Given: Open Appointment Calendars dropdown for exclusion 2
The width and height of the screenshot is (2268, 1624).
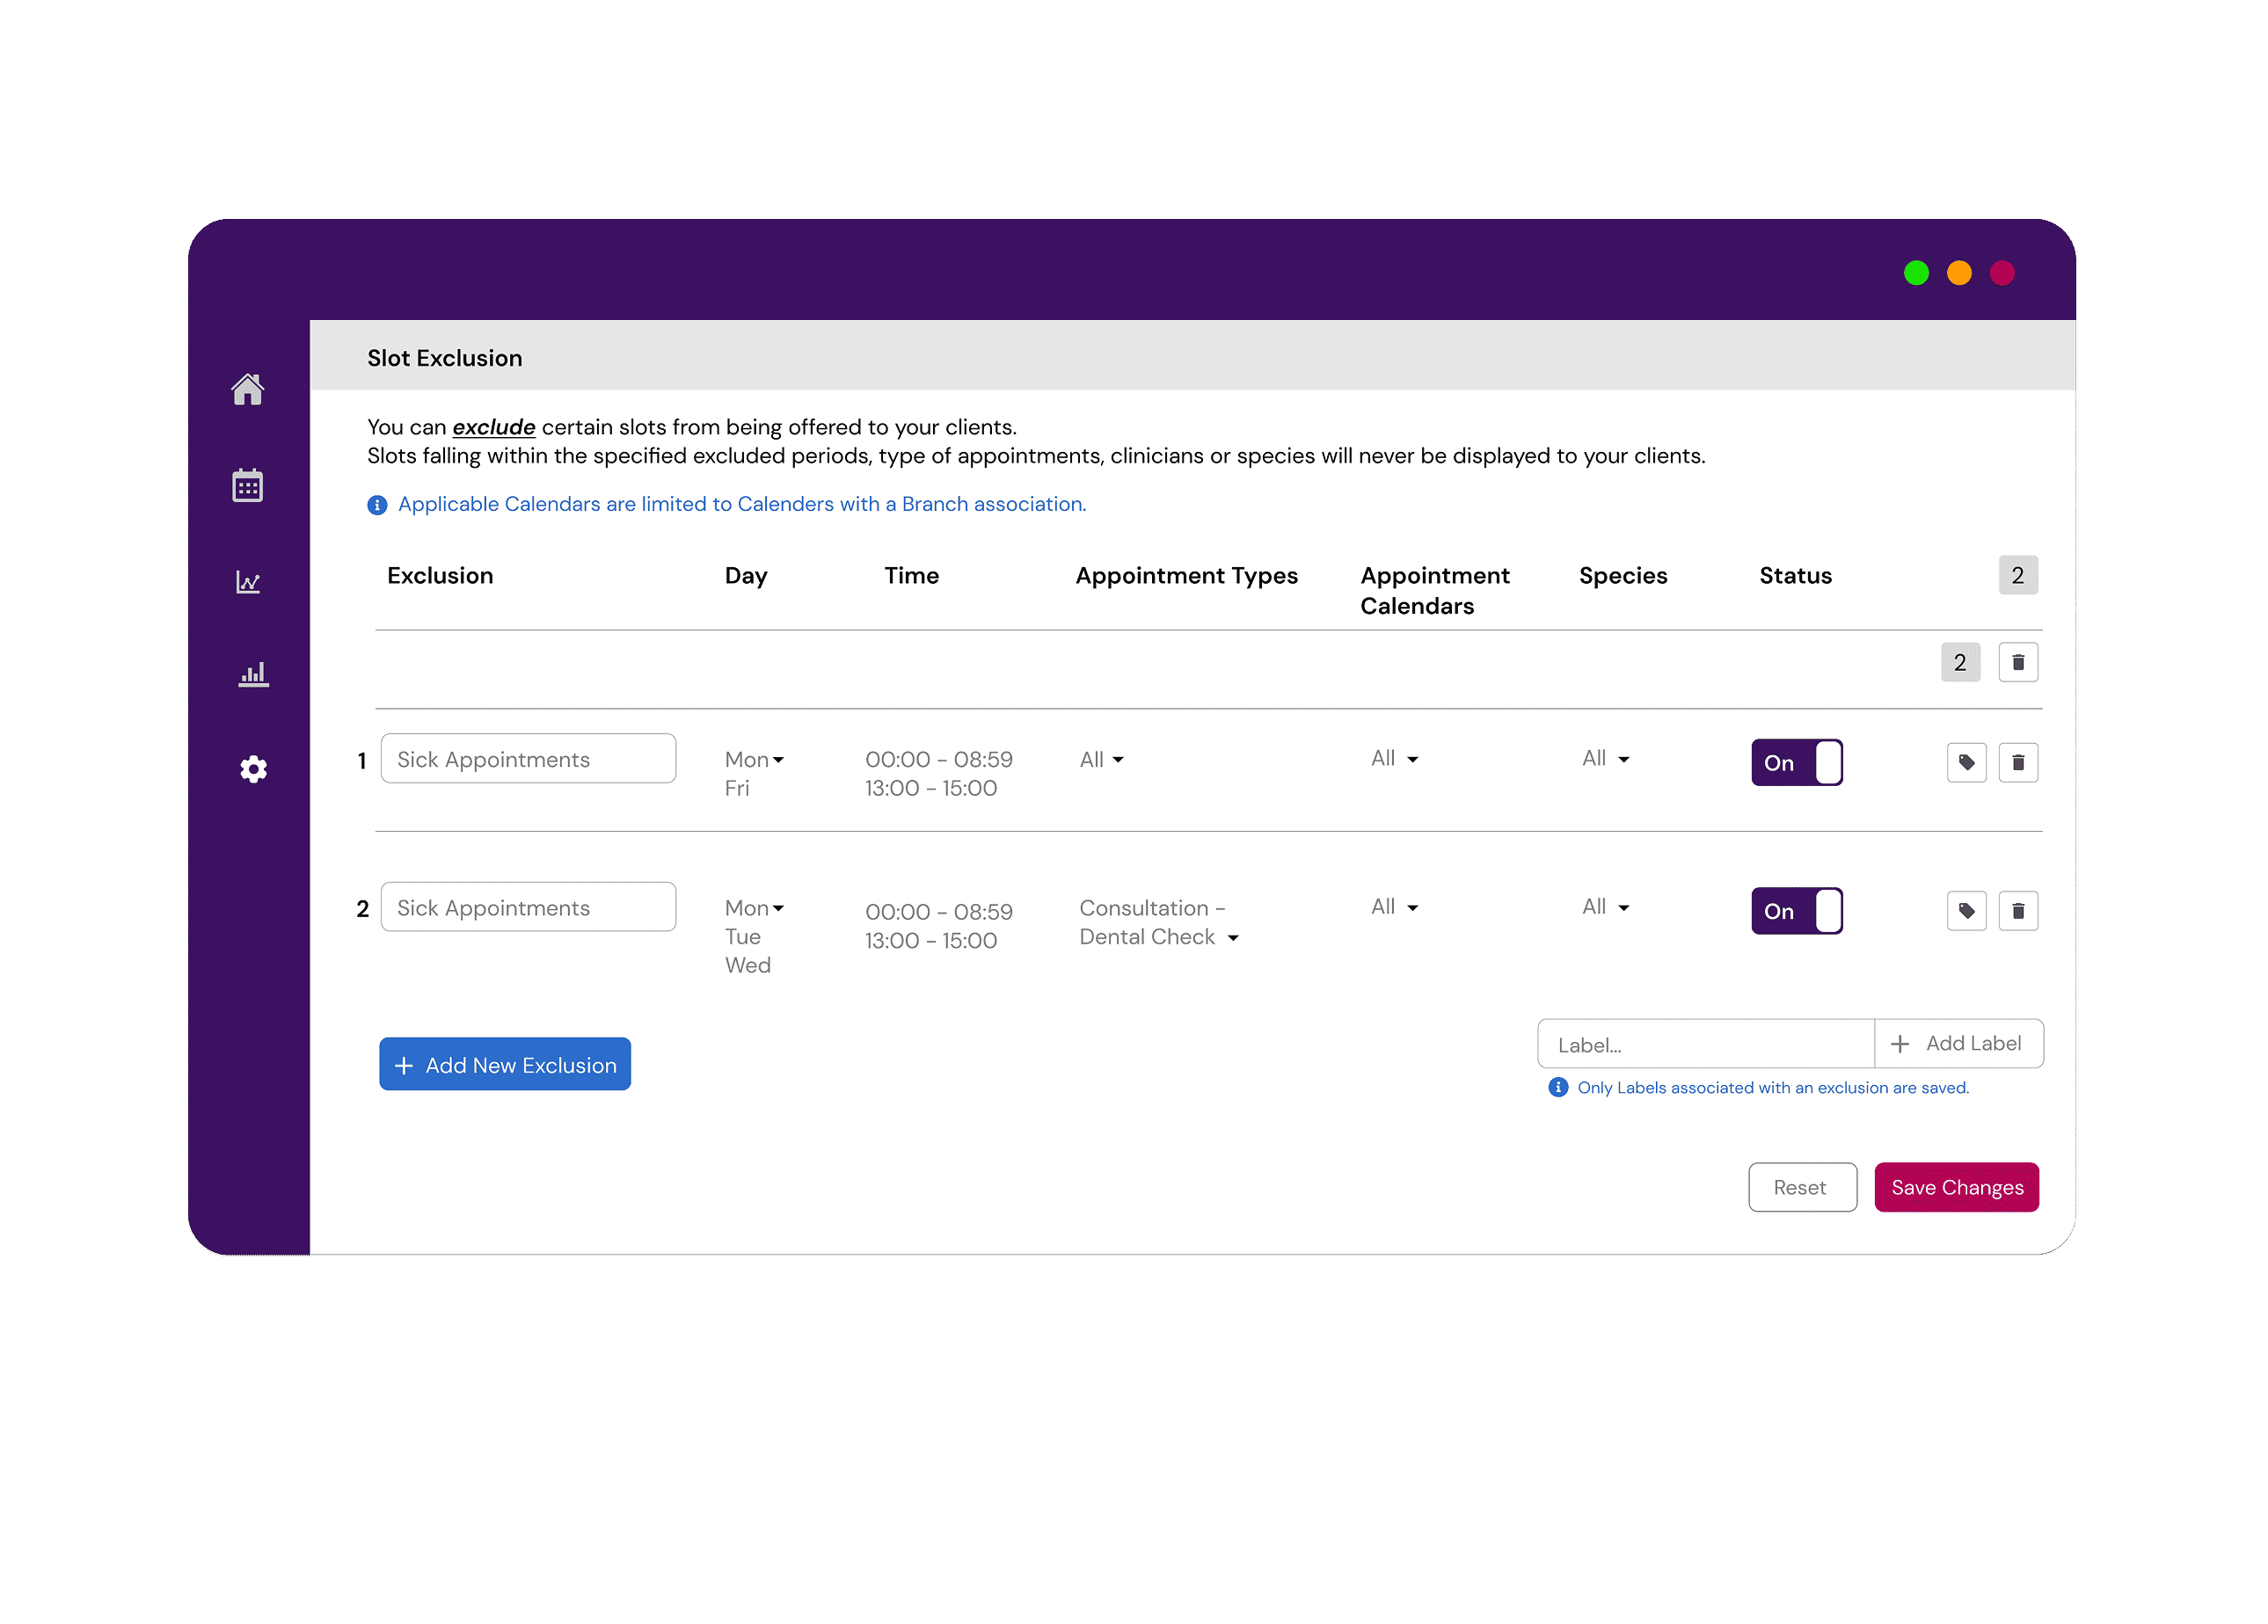Looking at the screenshot, I should tap(1394, 907).
